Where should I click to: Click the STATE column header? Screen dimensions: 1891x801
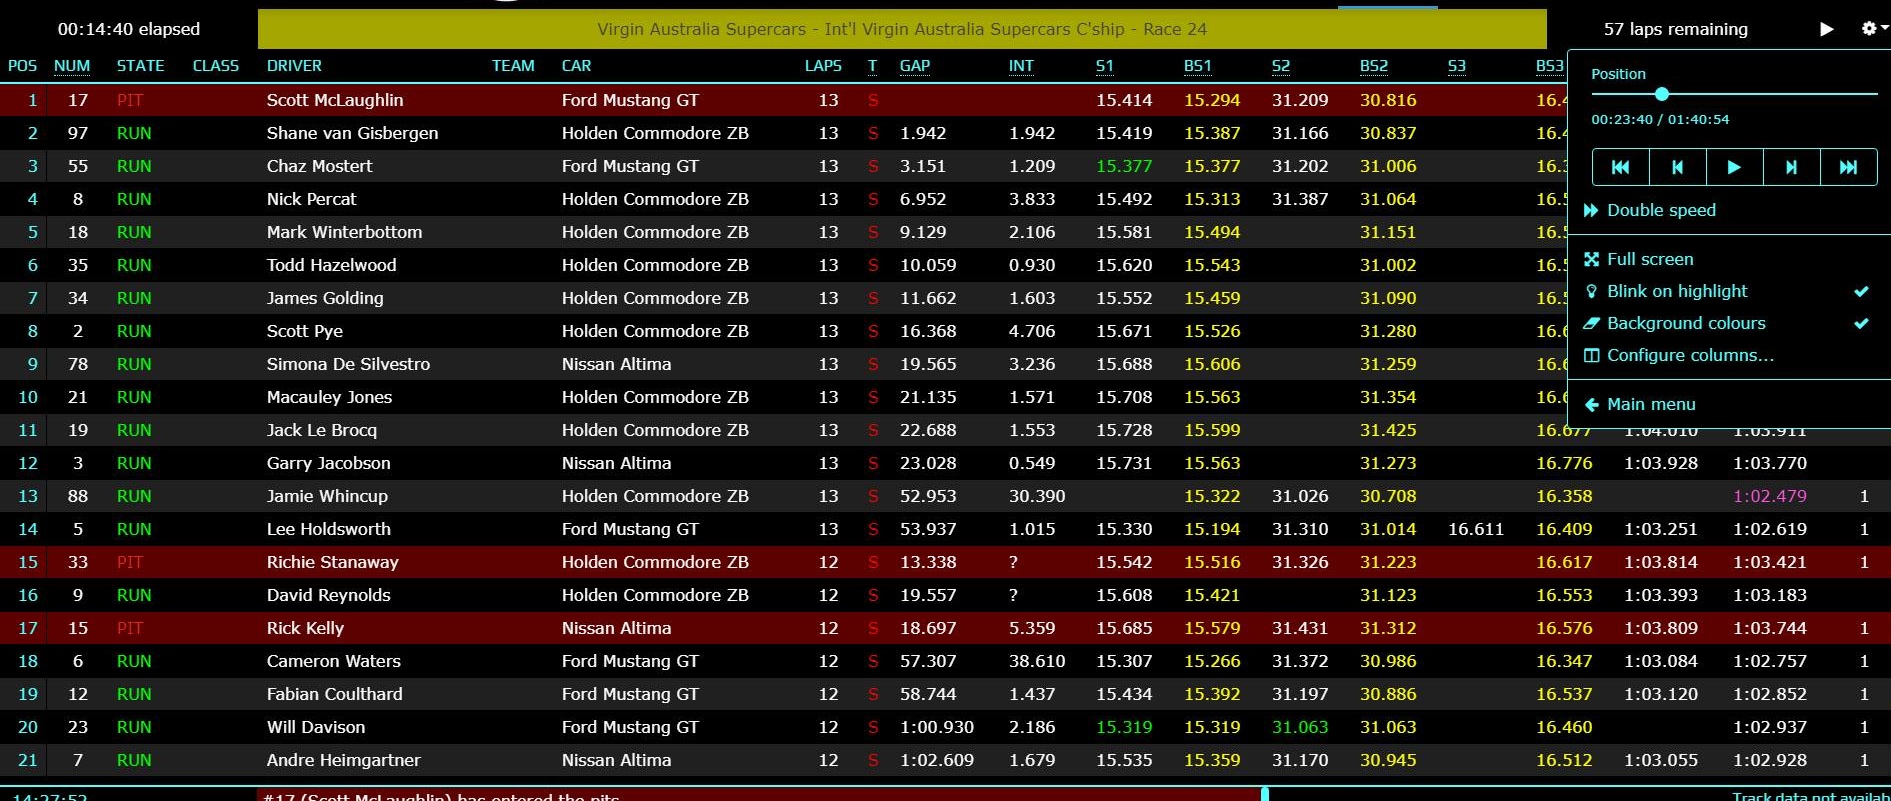[140, 66]
